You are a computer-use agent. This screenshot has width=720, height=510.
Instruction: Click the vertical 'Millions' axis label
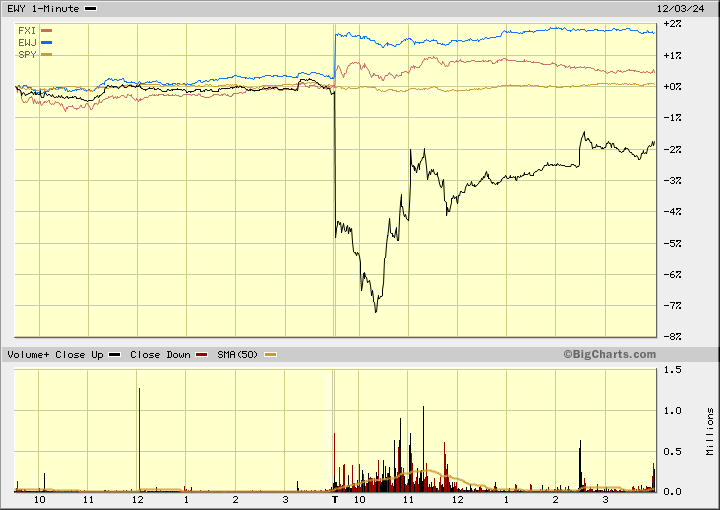click(710, 431)
